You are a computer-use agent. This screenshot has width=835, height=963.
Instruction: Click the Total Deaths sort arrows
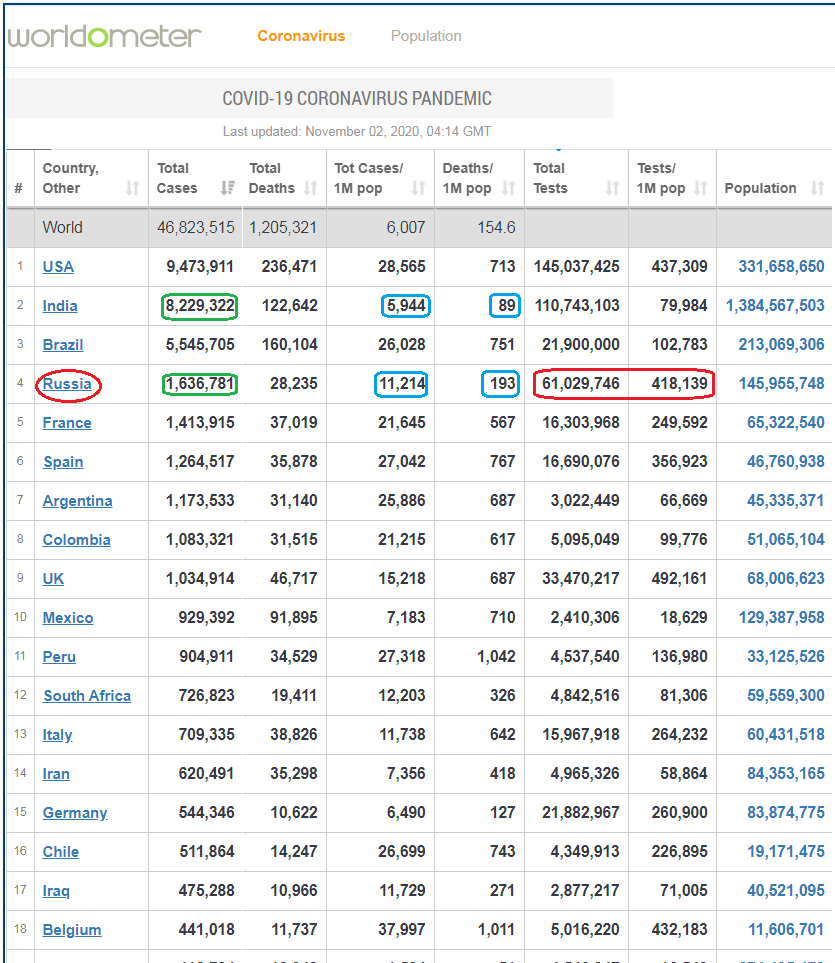311,188
